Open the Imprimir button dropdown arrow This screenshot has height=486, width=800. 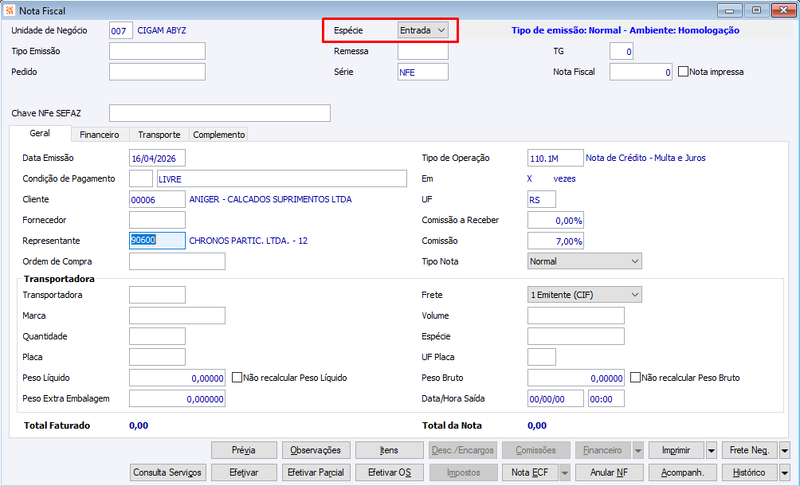click(x=711, y=450)
